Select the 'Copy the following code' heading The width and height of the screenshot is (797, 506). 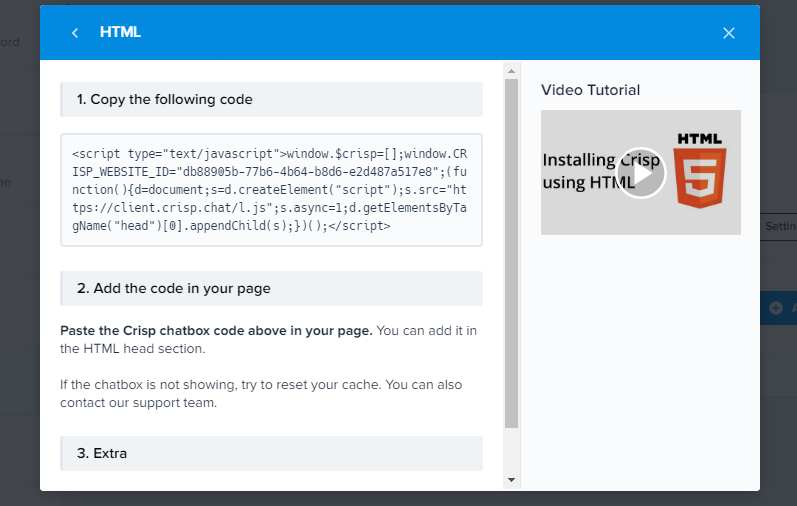click(165, 100)
